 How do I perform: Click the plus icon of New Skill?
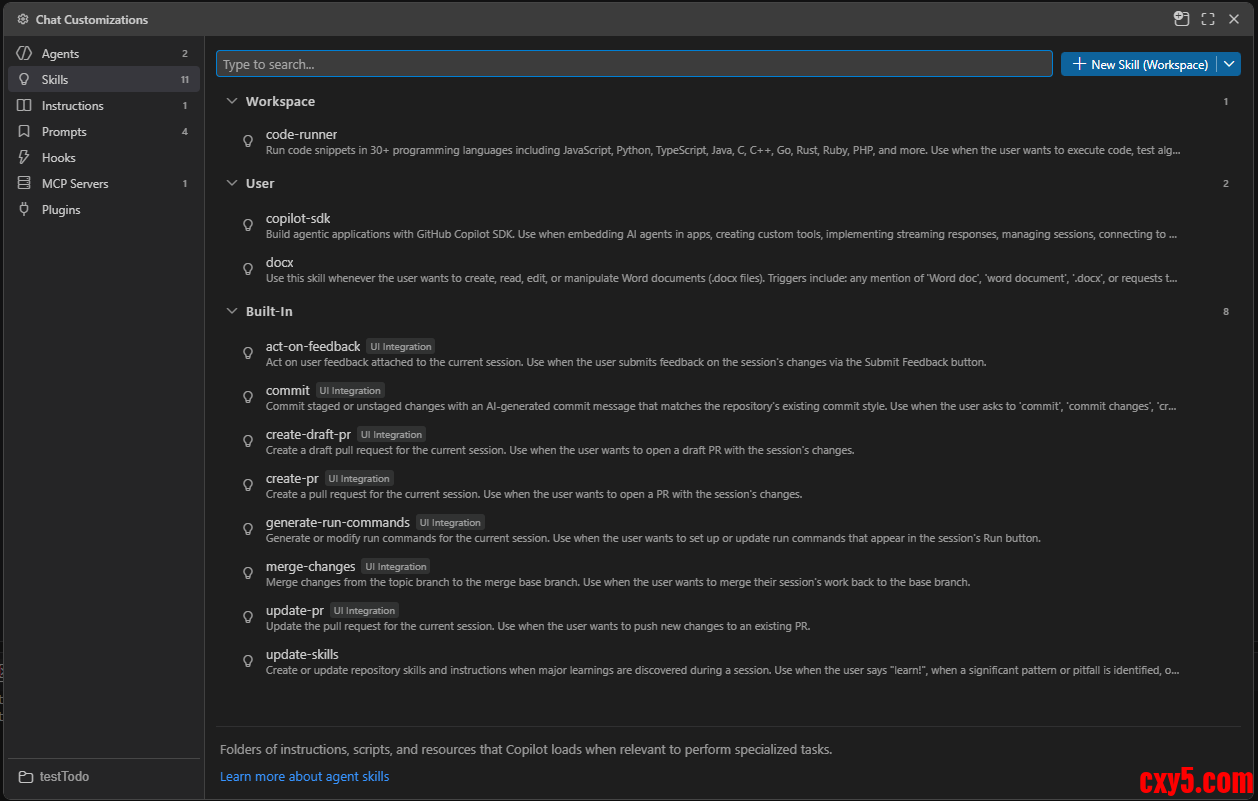(1079, 64)
